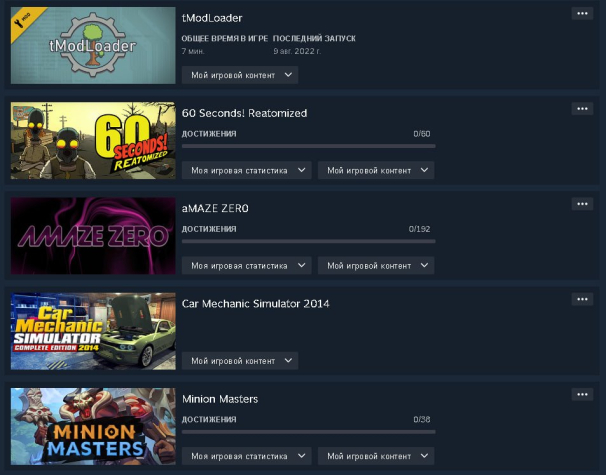This screenshot has height=475, width=606.
Task: Expand Minion Masters 'Мой игровой контент' dropdown
Action: click(x=376, y=456)
